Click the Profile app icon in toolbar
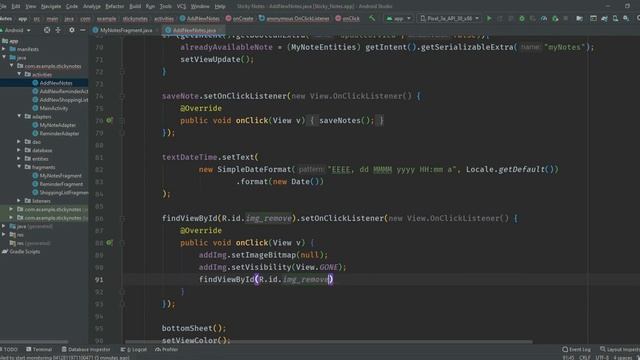The width and height of the screenshot is (640, 360). pos(544,18)
